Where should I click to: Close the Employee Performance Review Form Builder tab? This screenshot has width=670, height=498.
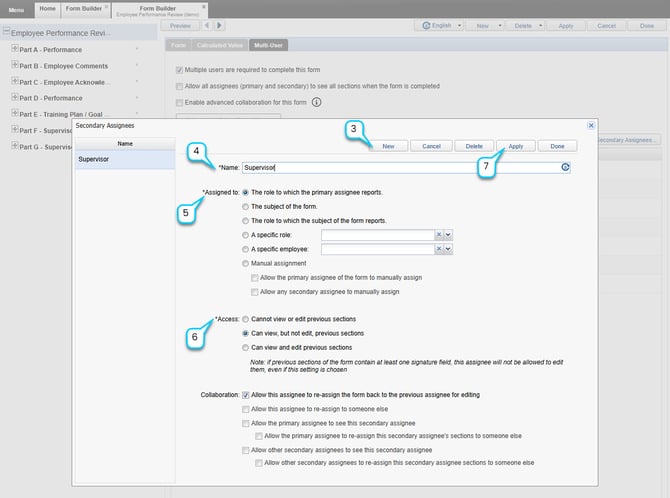pyautogui.click(x=204, y=7)
